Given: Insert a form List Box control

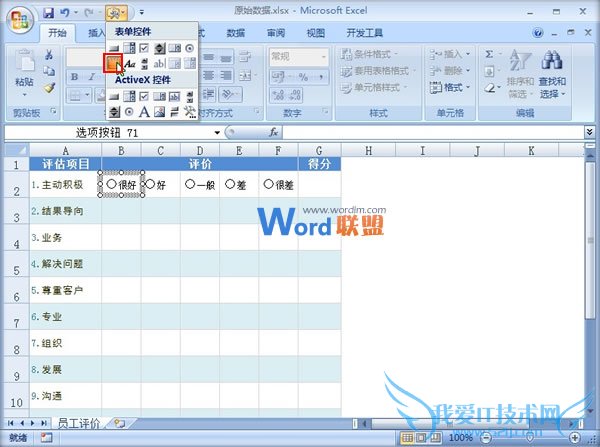Looking at the screenshot, I should coord(174,48).
